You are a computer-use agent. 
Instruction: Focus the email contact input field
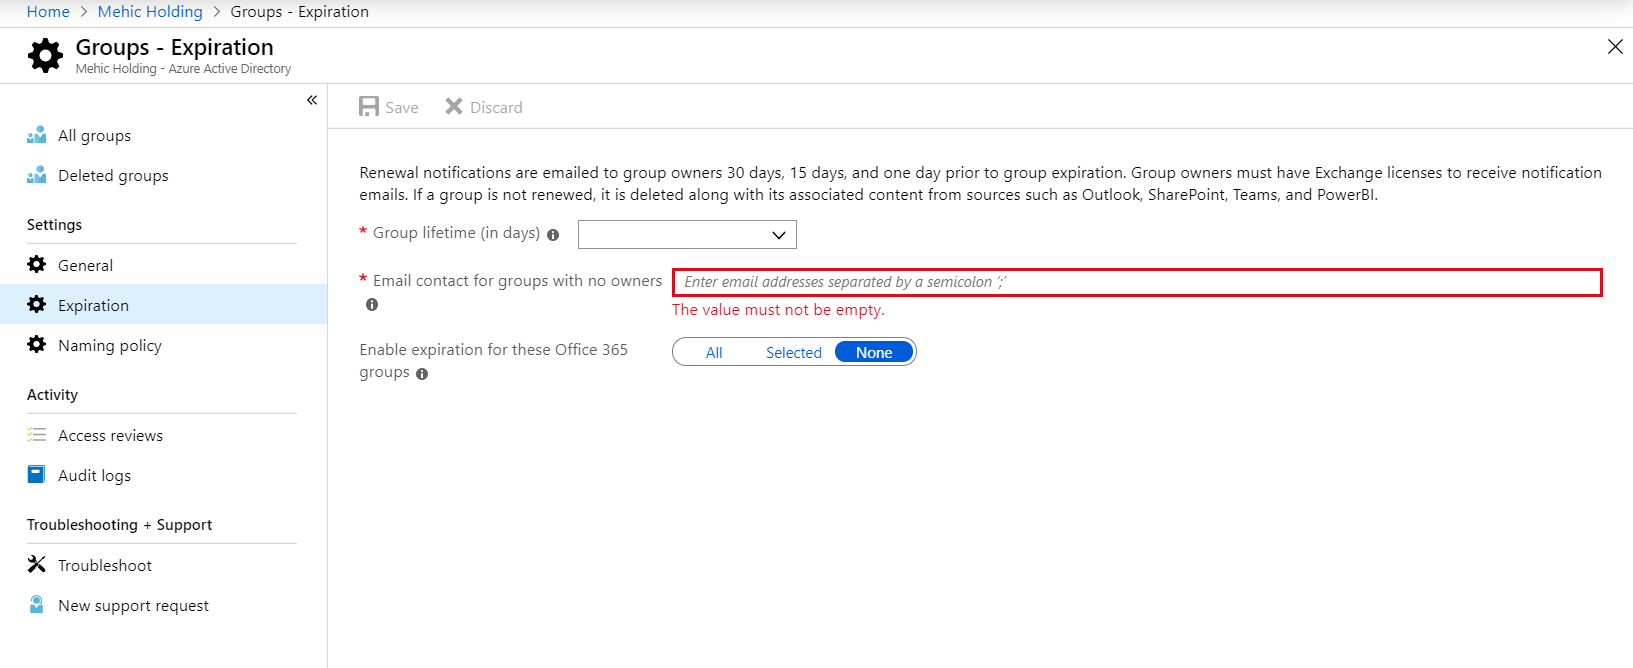1137,282
